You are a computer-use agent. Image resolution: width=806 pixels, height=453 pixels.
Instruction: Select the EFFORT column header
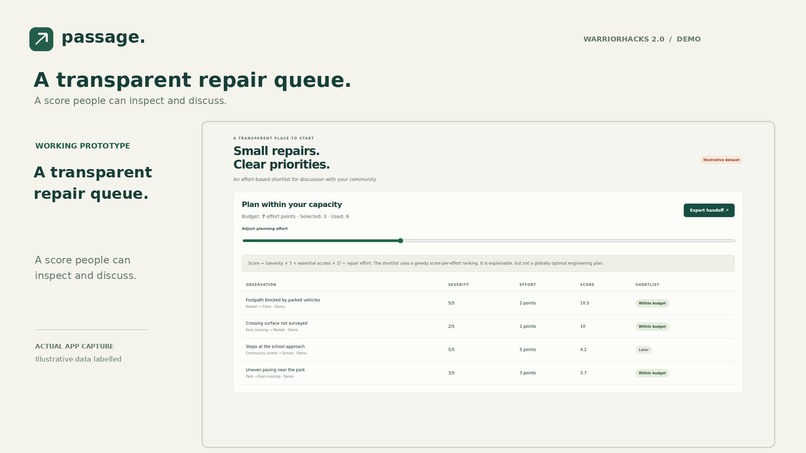(527, 284)
